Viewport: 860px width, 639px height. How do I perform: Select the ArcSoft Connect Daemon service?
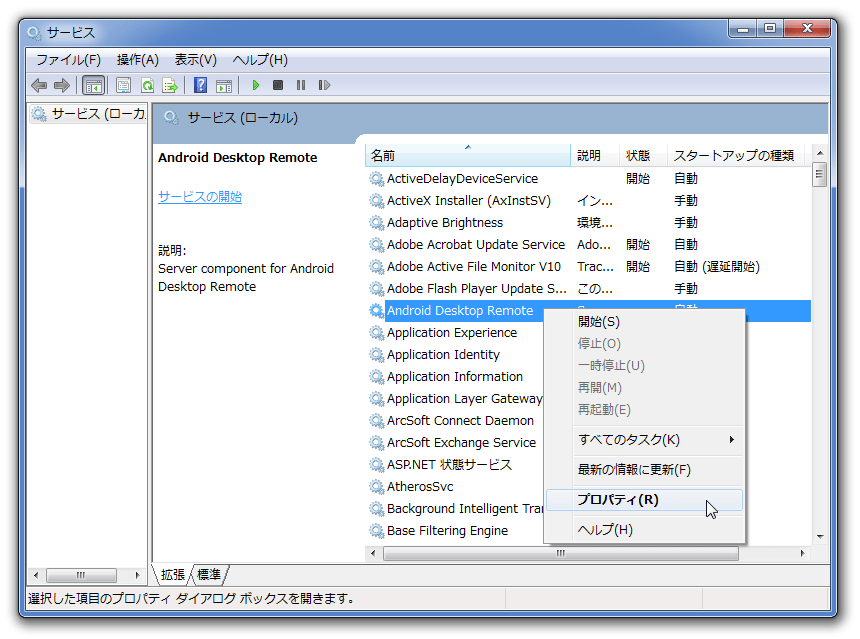point(460,421)
